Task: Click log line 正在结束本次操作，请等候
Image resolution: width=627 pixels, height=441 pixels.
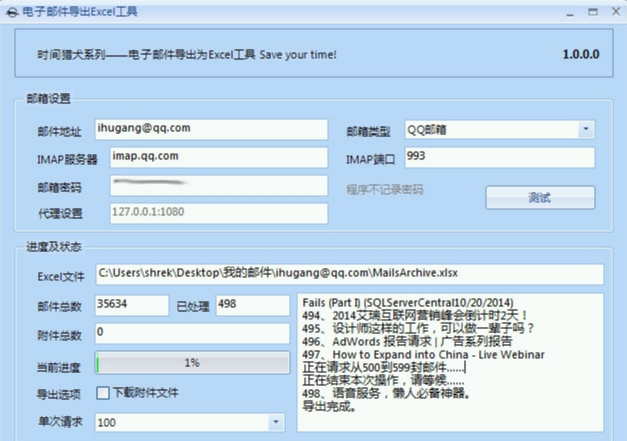Action: click(383, 380)
